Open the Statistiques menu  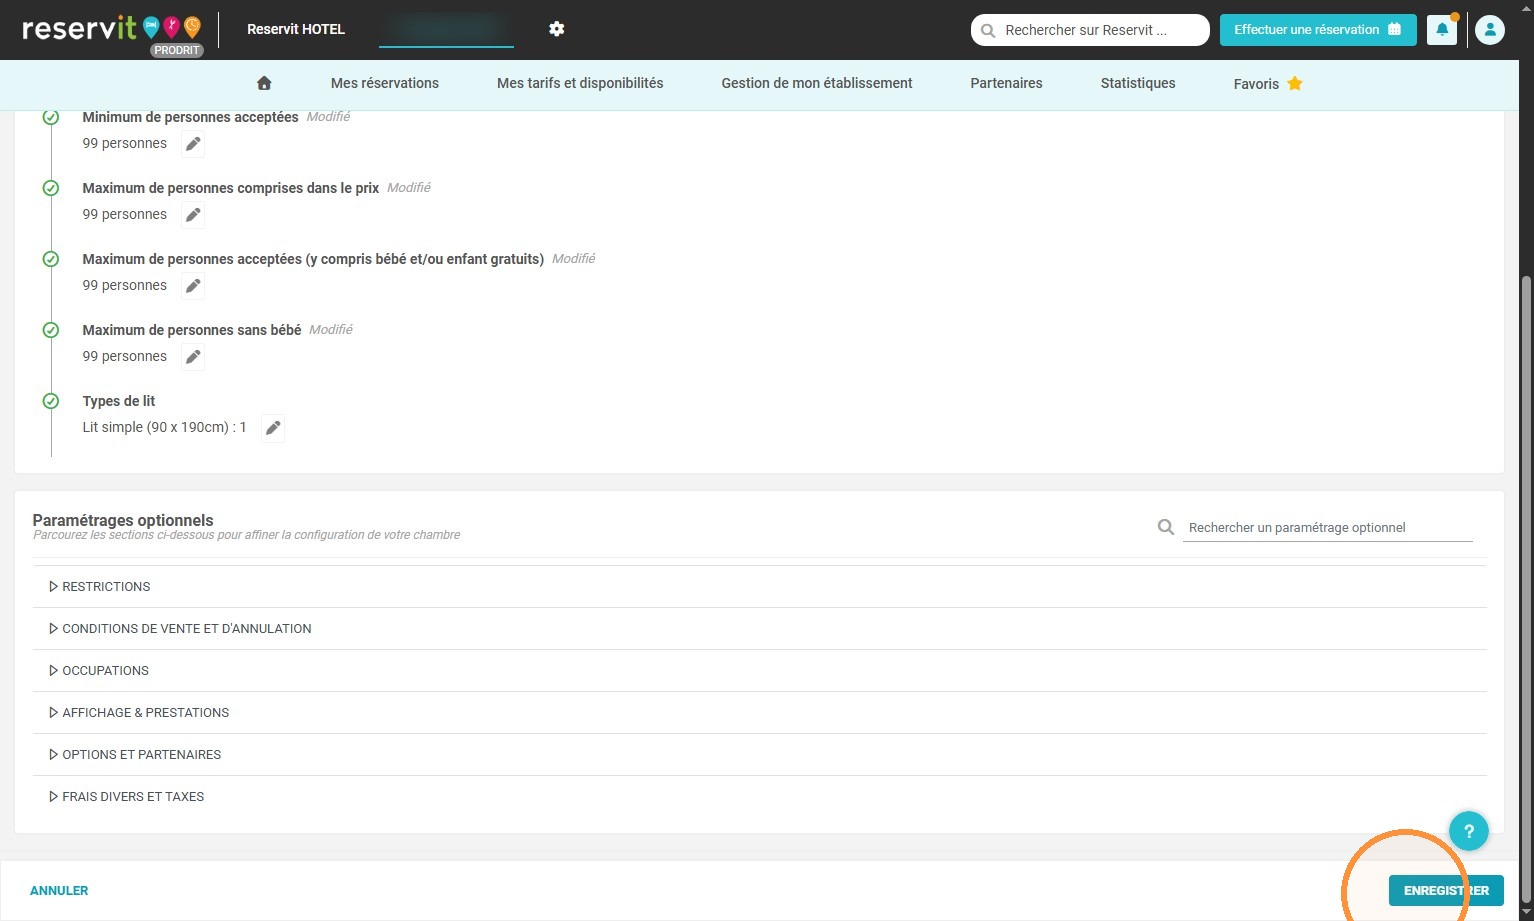(x=1138, y=83)
